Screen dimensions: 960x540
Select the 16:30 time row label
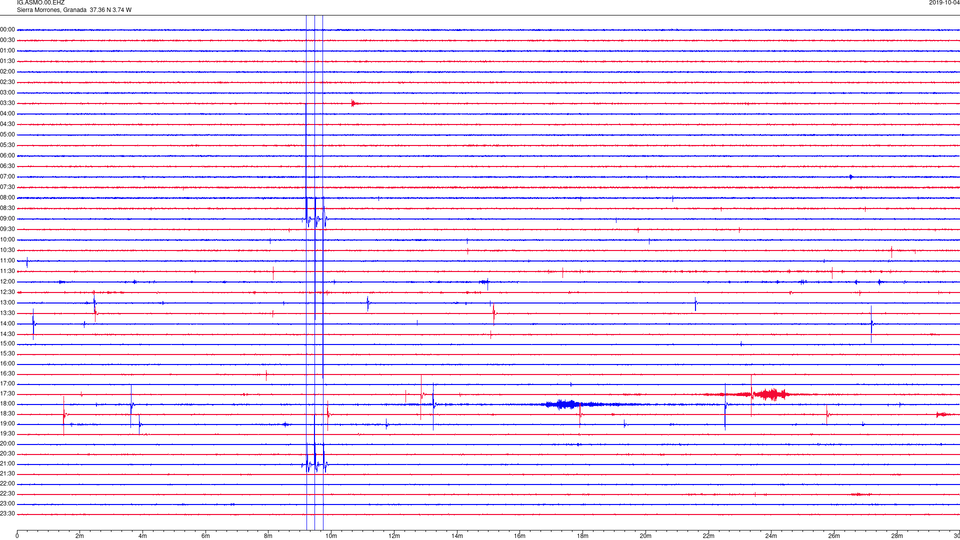tap(7, 373)
